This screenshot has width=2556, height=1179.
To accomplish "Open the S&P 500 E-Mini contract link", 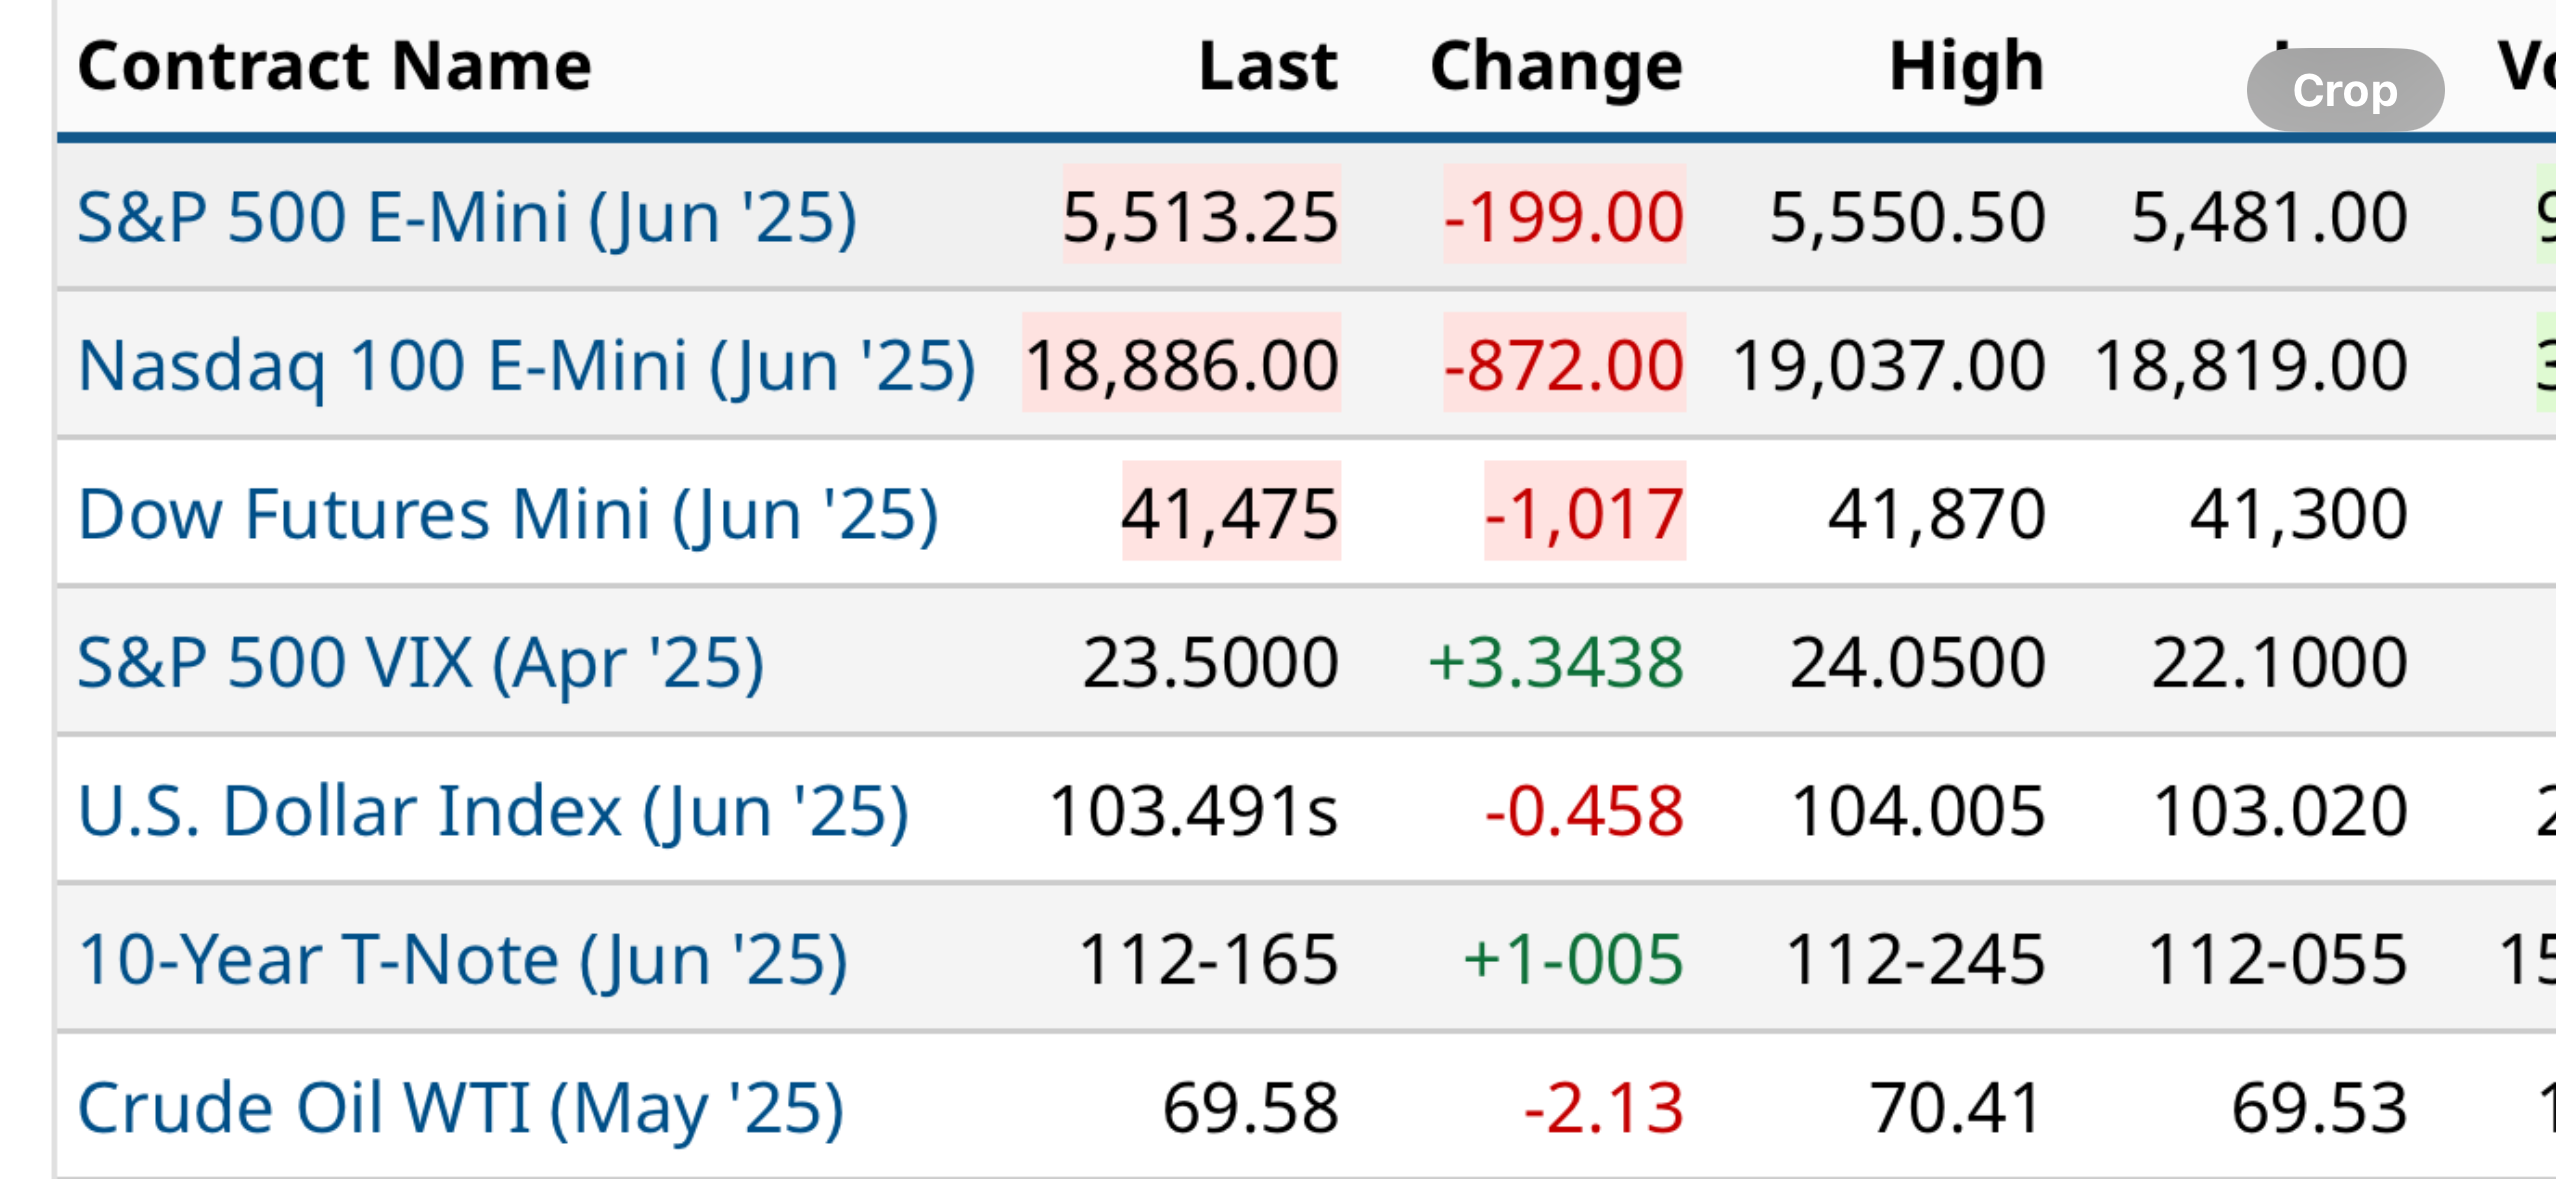I will coord(467,217).
